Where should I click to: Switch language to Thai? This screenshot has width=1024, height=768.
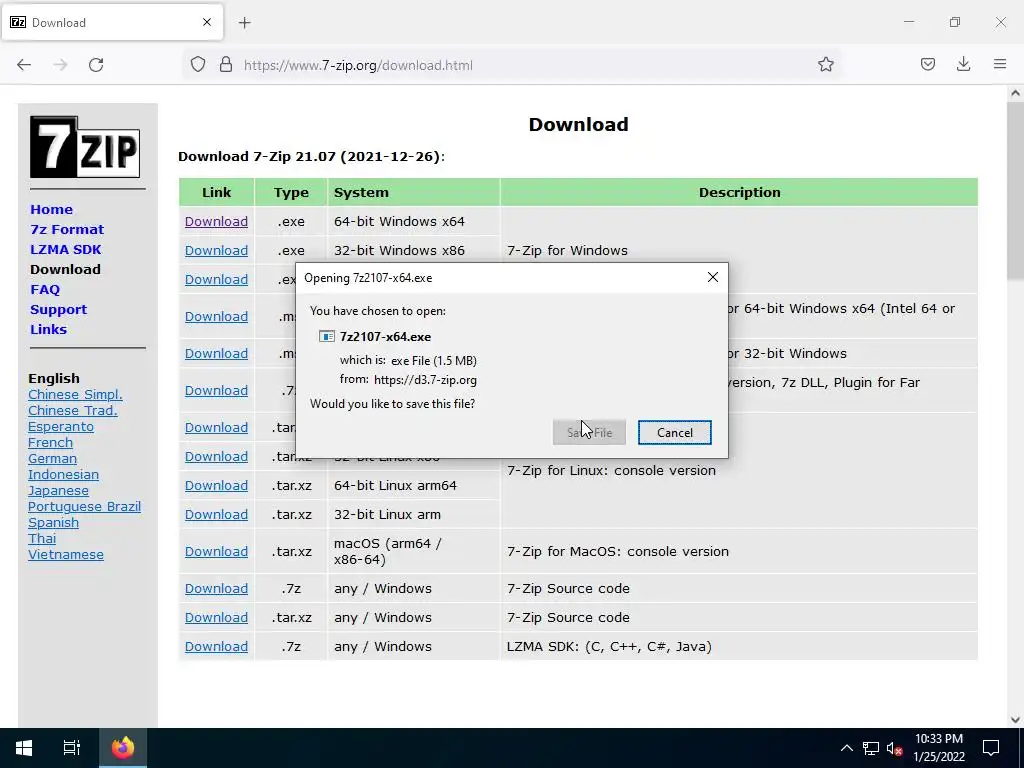(x=42, y=539)
